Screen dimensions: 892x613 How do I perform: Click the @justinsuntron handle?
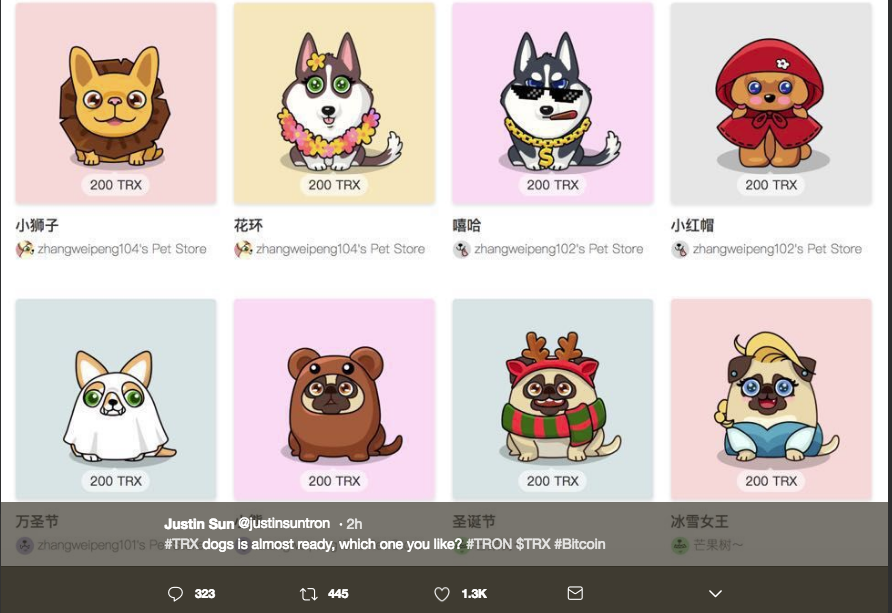284,523
